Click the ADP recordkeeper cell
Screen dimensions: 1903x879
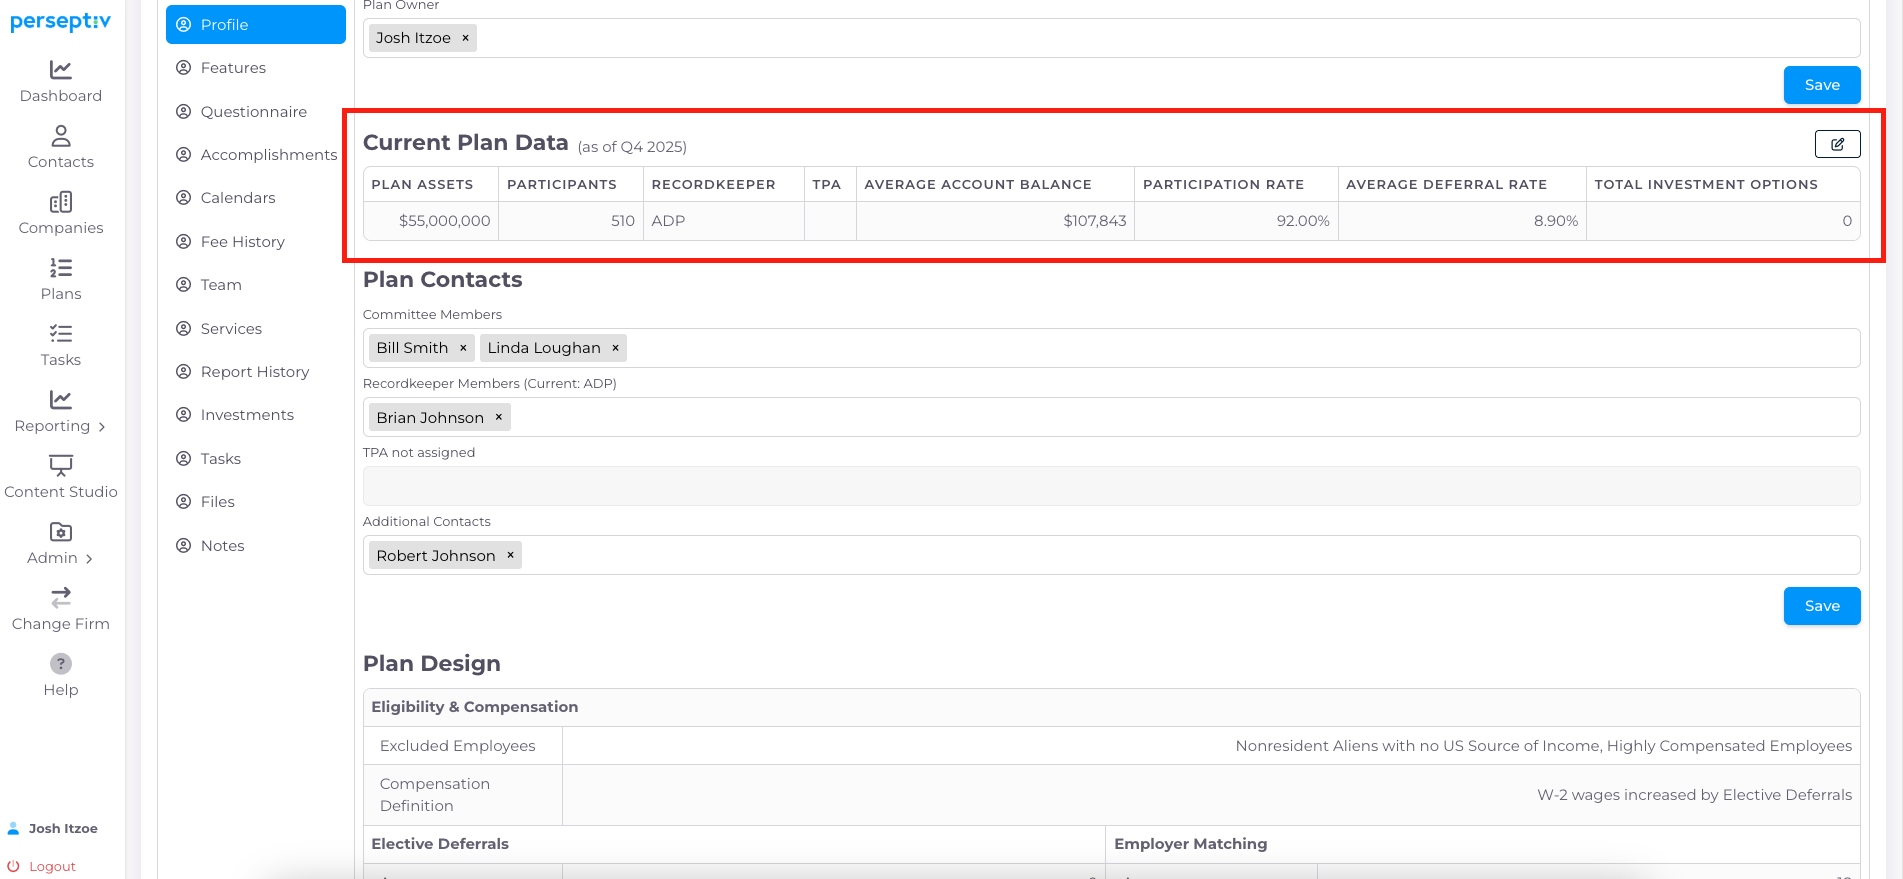[x=724, y=221]
